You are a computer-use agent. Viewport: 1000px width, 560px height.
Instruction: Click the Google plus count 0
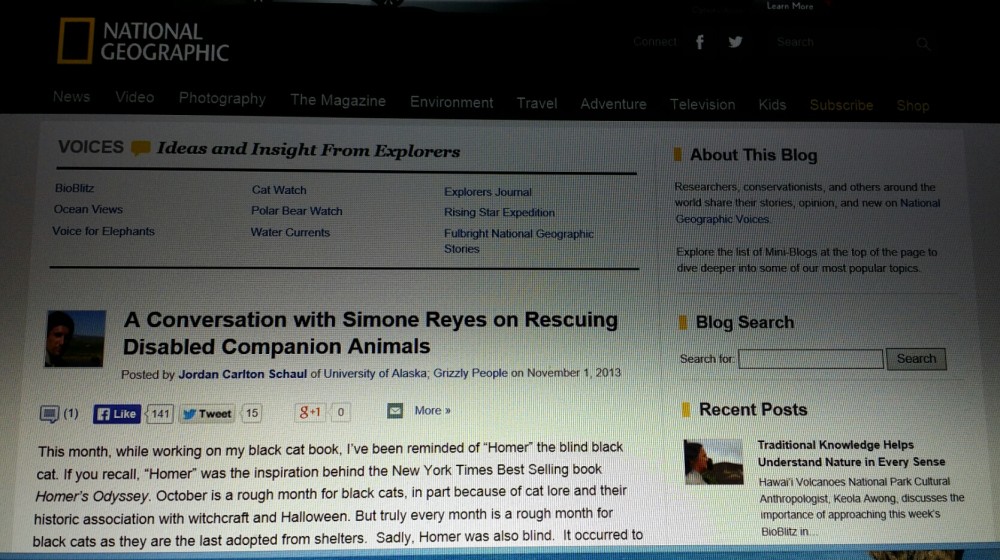[x=341, y=413]
